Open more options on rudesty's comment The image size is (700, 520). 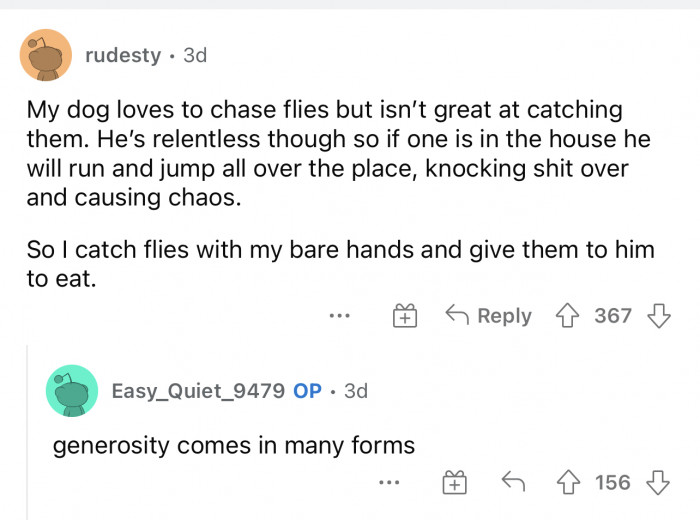click(x=340, y=316)
